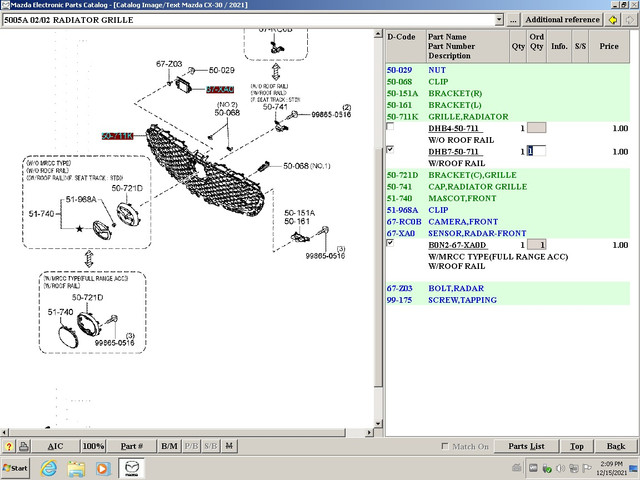Click diagram horizontal scrollbar left arrow

pos(4,432)
